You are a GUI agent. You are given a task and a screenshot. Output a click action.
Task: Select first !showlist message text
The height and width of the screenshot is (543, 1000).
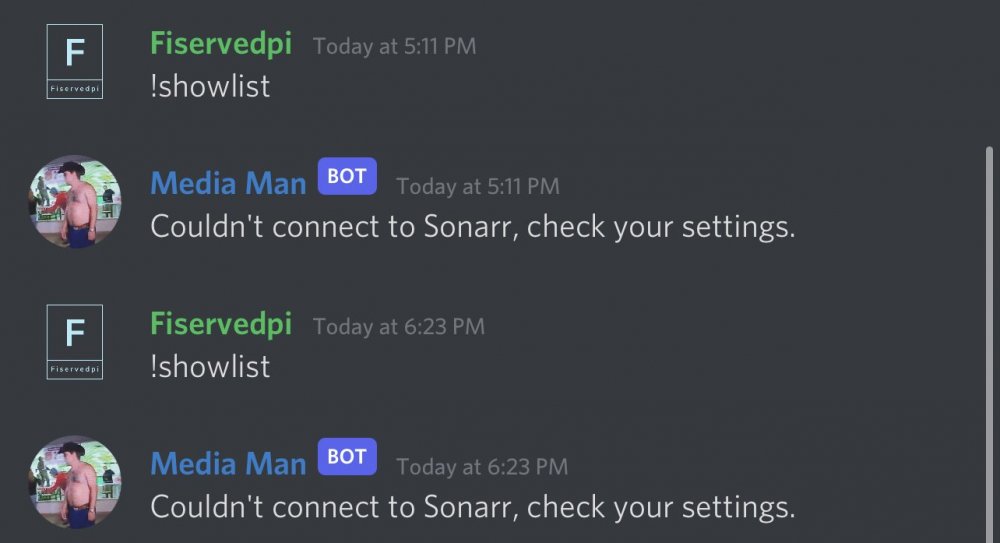(210, 86)
